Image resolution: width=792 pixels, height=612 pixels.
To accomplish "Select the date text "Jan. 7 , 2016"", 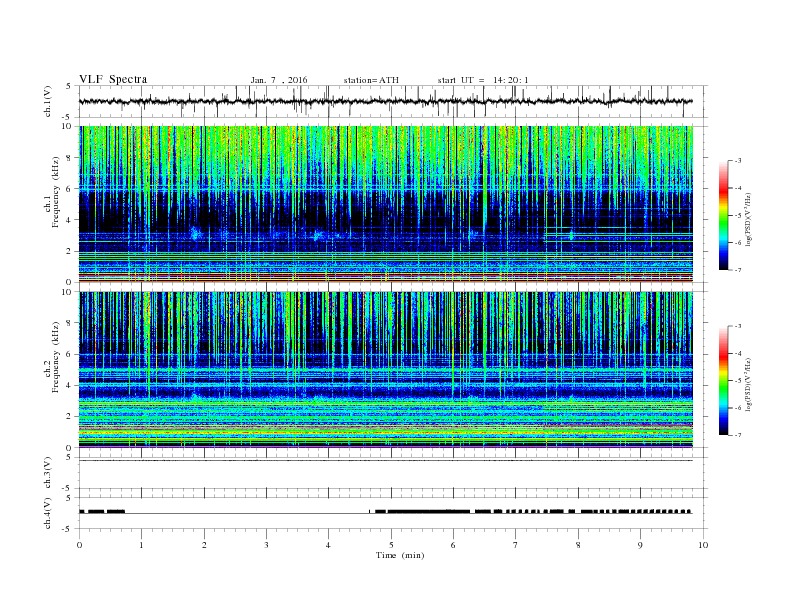I will click(279, 80).
